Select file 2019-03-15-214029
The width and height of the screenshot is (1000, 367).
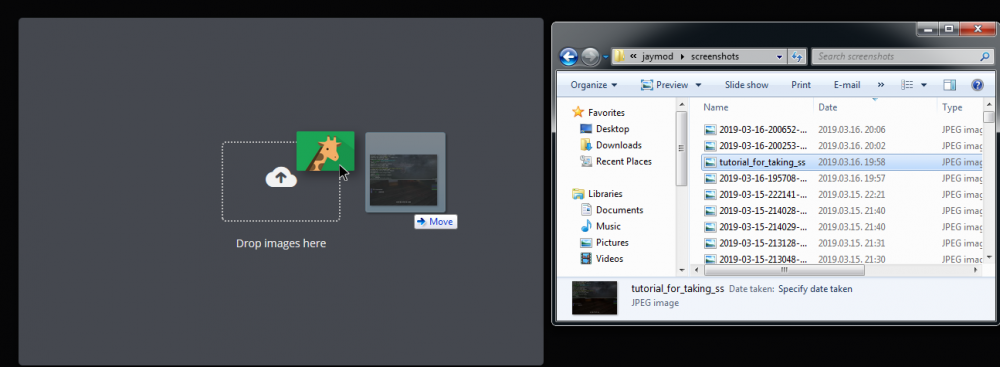[x=763, y=227]
